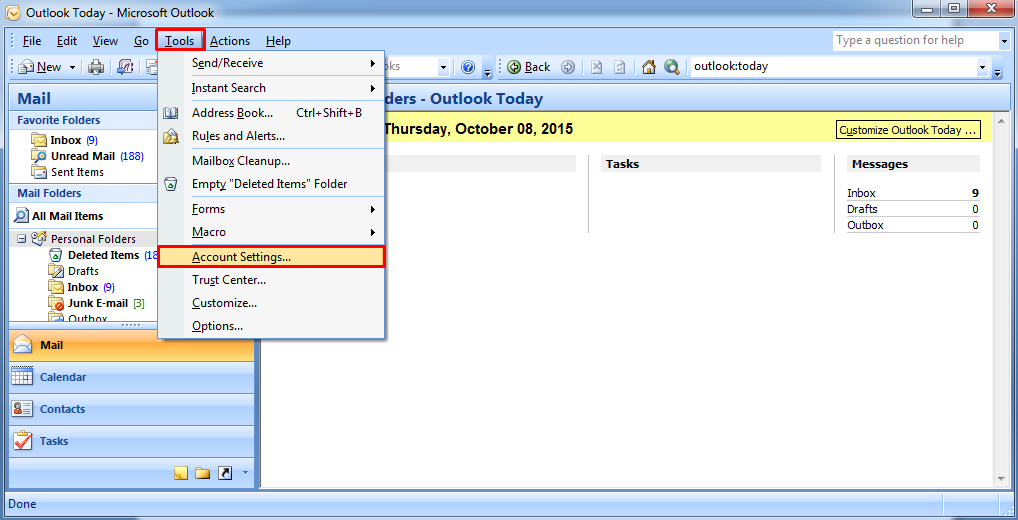
Task: Choose Customize menu entry
Action: pyautogui.click(x=271, y=303)
